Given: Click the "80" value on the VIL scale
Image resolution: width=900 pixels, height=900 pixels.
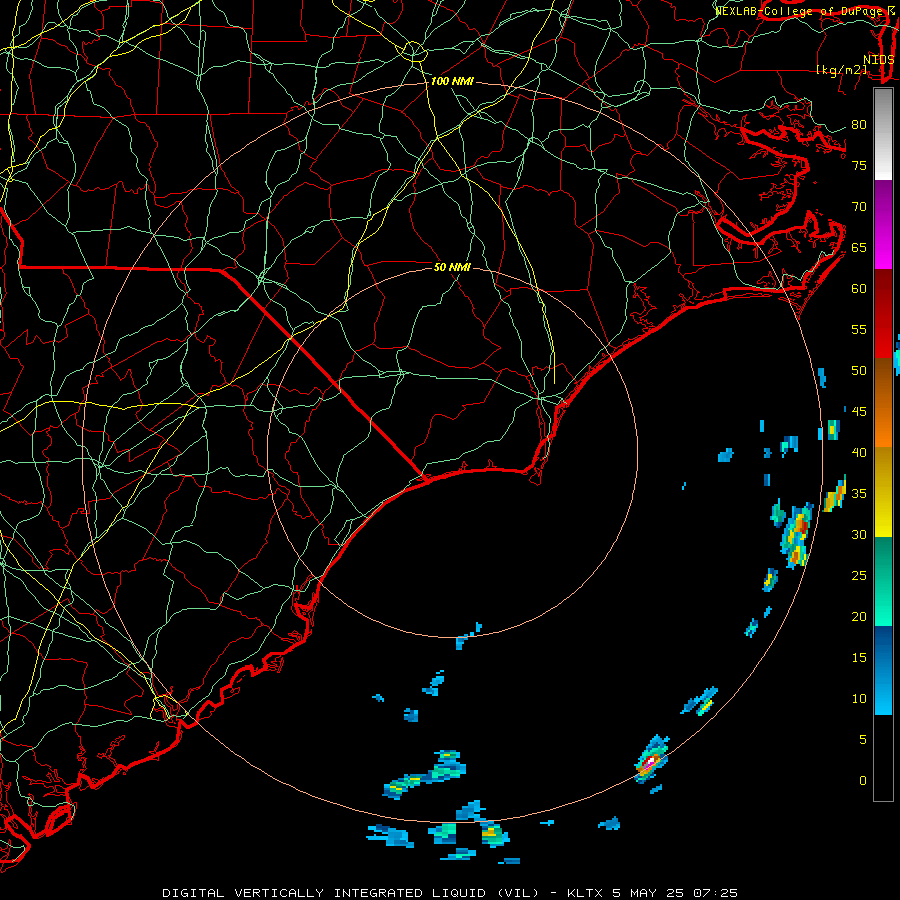Looking at the screenshot, I should click(859, 125).
